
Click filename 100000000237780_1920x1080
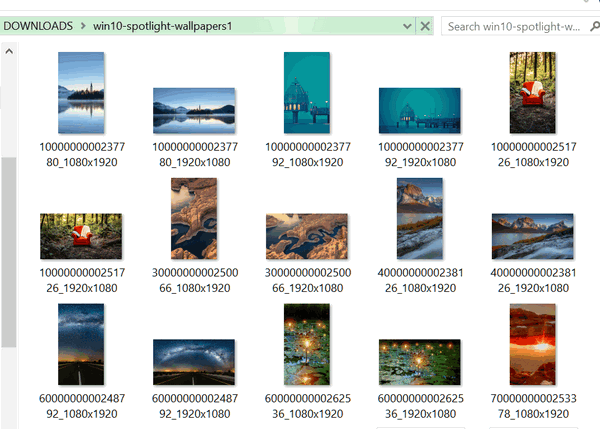(195, 155)
